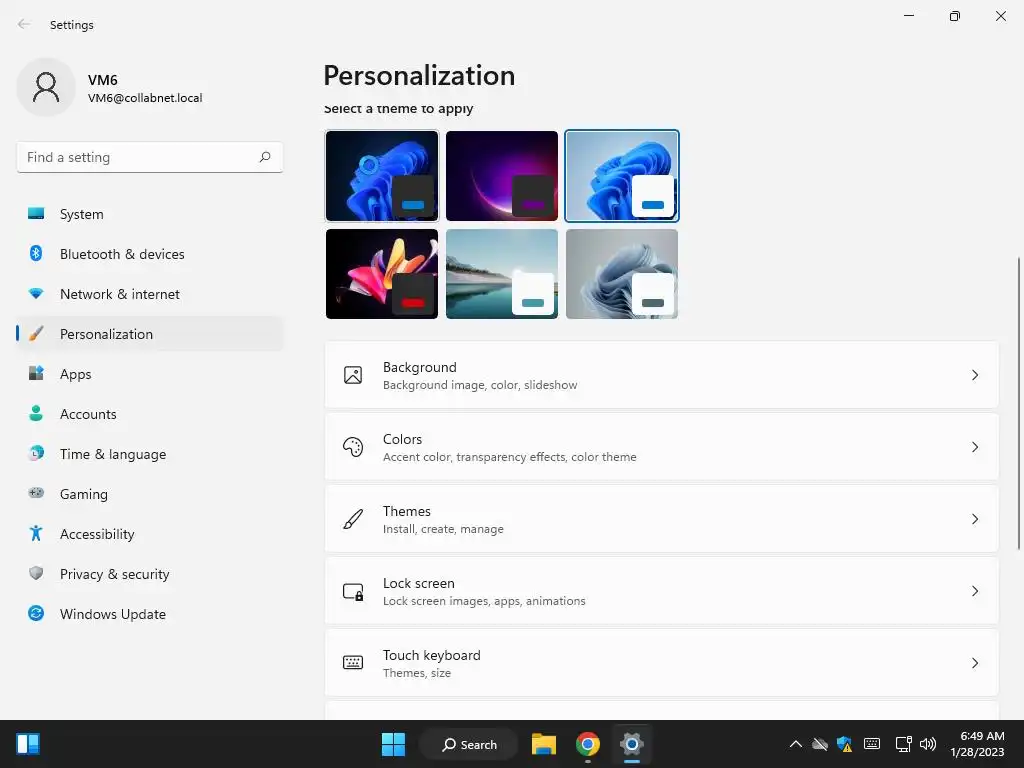Select the Apps category
Image resolution: width=1024 pixels, height=768 pixels.
tap(150, 374)
